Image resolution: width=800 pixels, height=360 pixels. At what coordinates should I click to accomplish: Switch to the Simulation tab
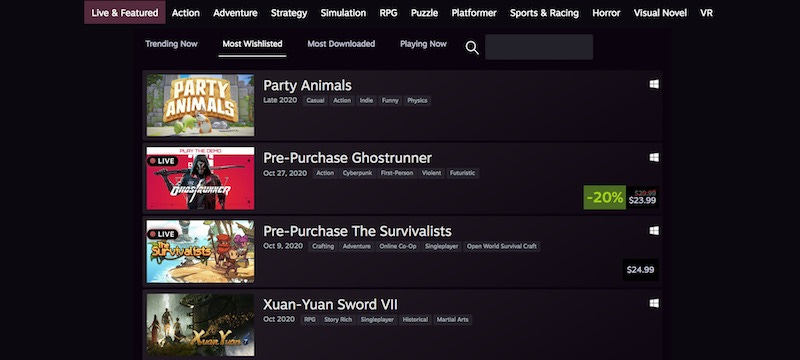pyautogui.click(x=343, y=13)
